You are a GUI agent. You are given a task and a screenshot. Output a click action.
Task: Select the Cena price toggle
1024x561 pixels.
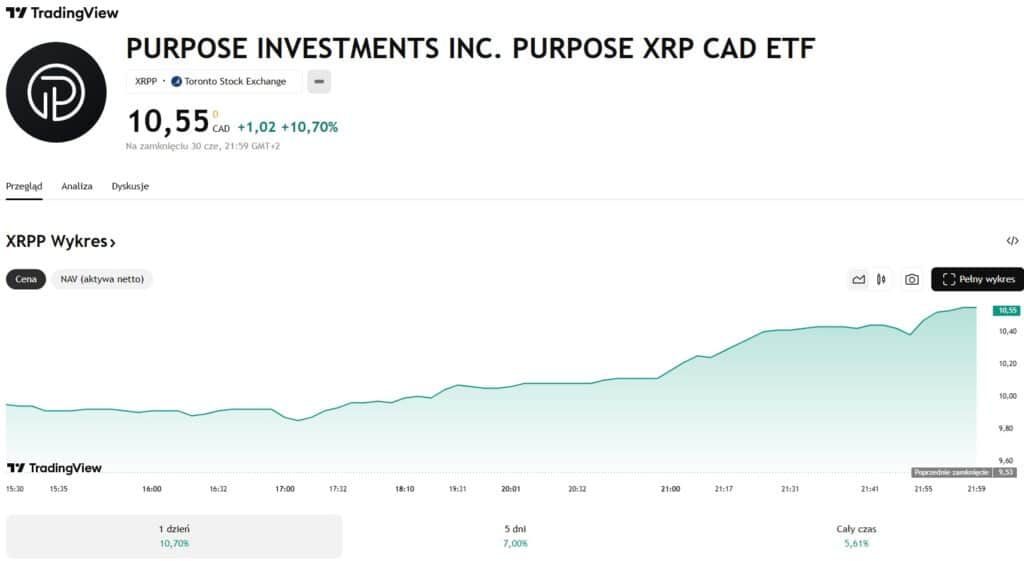point(26,279)
